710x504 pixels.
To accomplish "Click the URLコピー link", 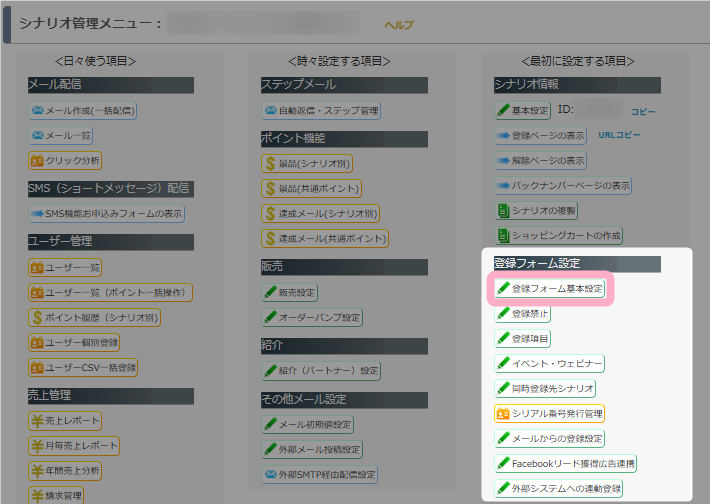I will 619,135.
